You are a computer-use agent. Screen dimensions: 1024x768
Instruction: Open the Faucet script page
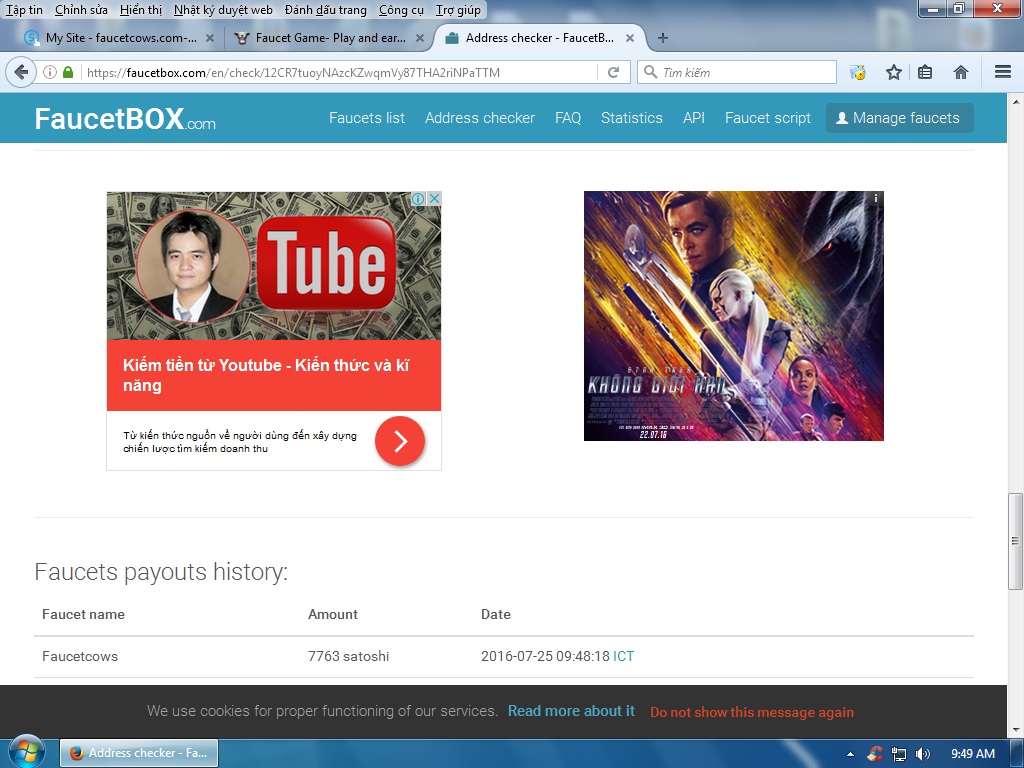click(x=768, y=118)
